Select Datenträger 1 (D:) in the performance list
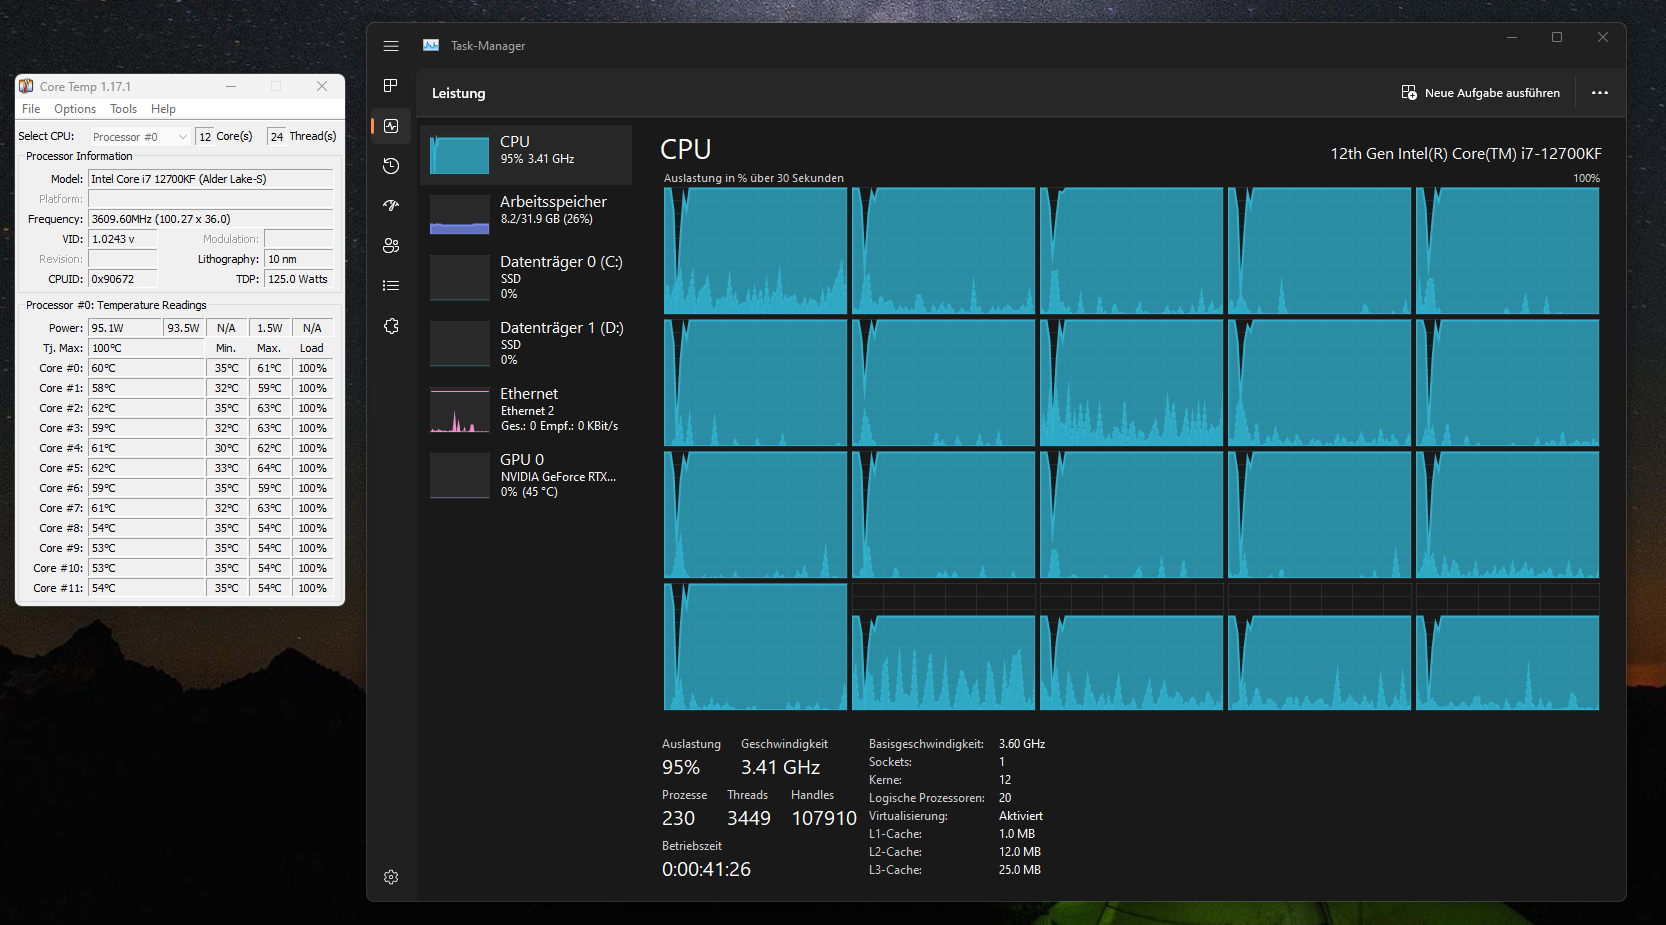The width and height of the screenshot is (1666, 925). (526, 343)
